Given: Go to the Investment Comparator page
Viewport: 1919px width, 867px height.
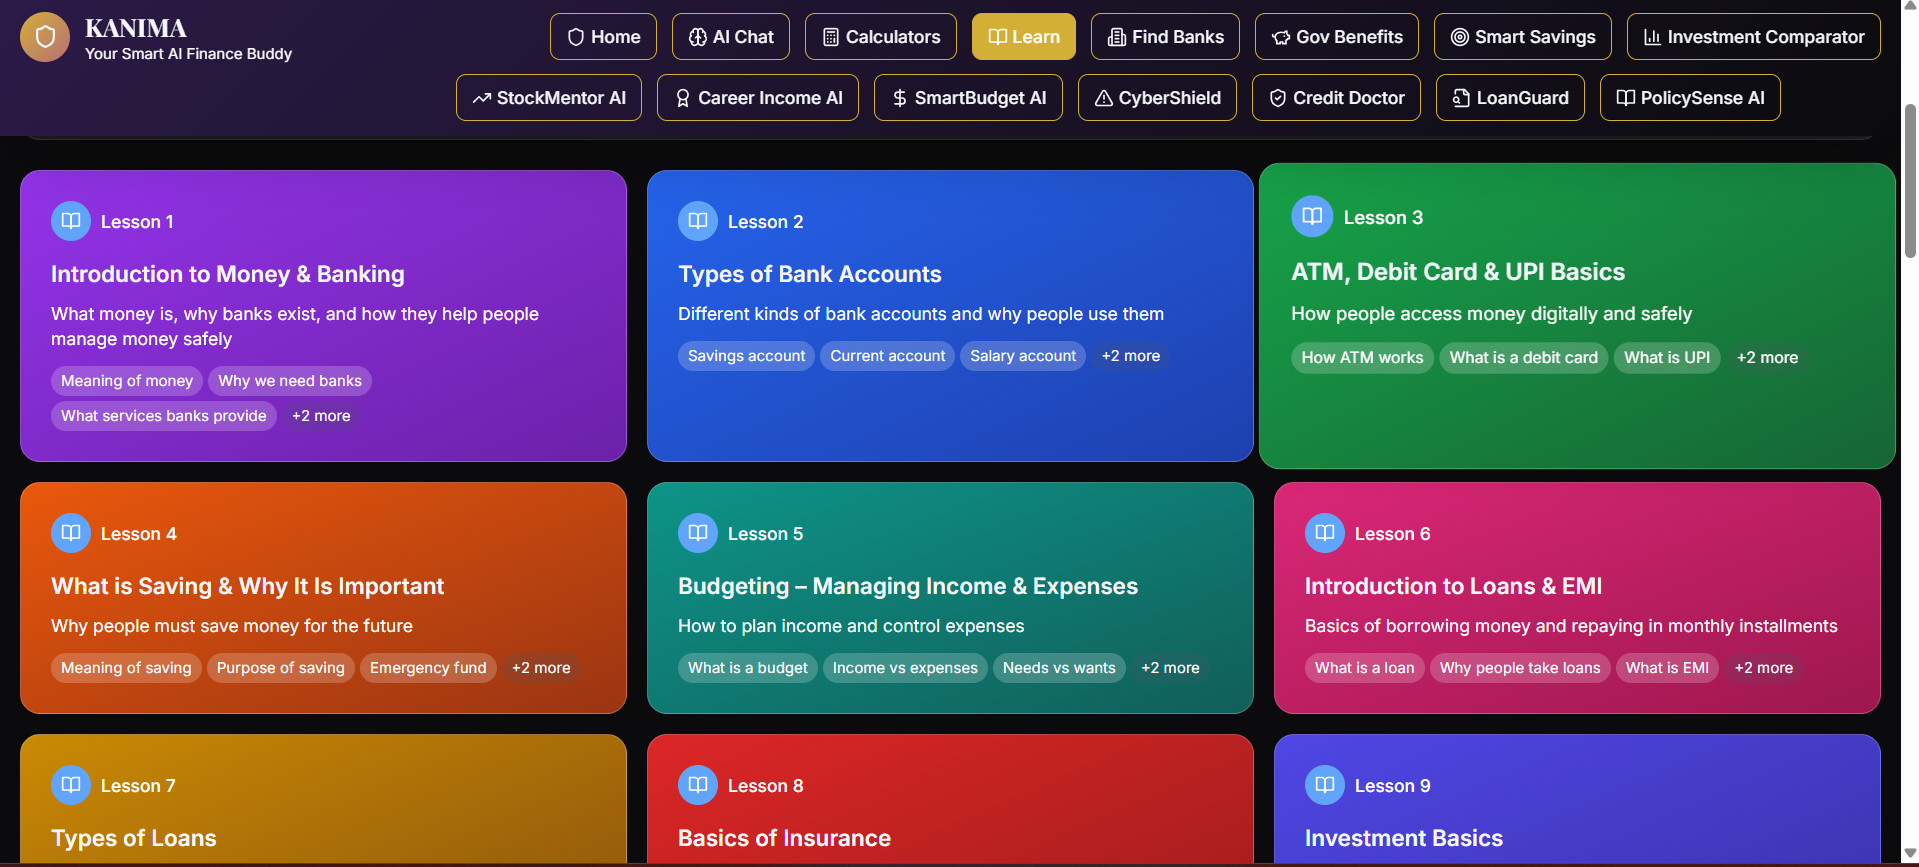Looking at the screenshot, I should [1754, 37].
